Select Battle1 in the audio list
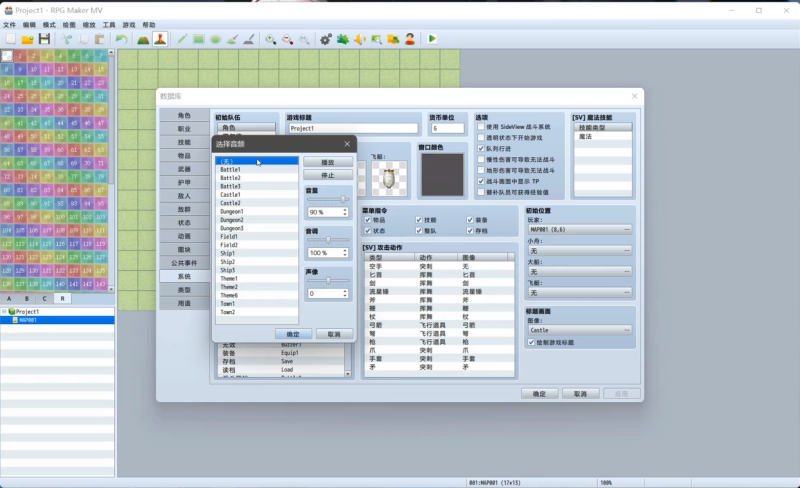Screen dimensions: 800x488 (x=257, y=169)
